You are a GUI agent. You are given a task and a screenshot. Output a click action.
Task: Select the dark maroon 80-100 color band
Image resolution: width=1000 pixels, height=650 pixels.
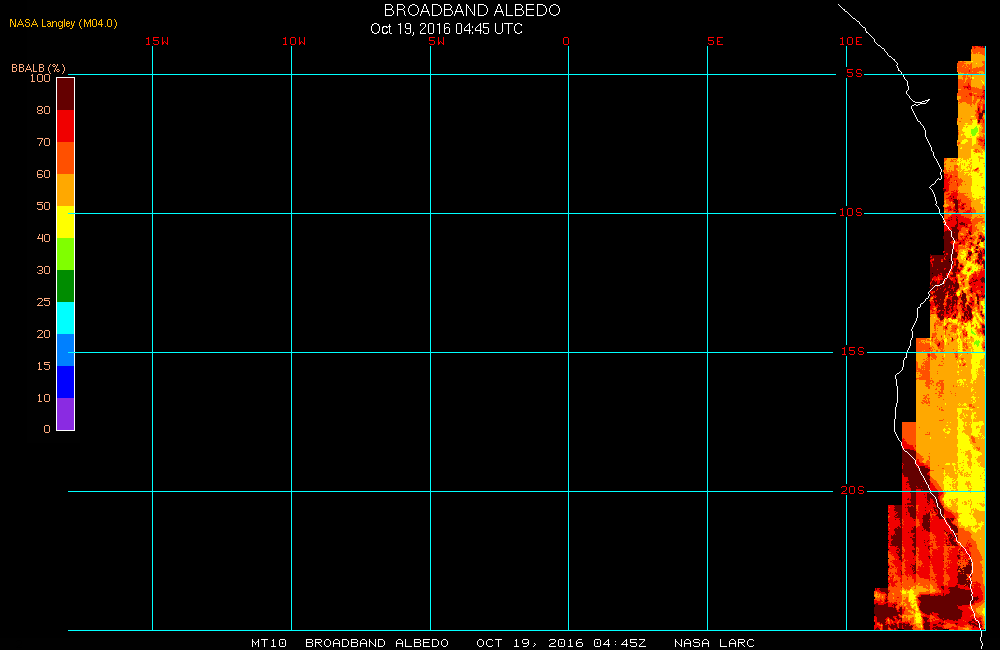(66, 94)
